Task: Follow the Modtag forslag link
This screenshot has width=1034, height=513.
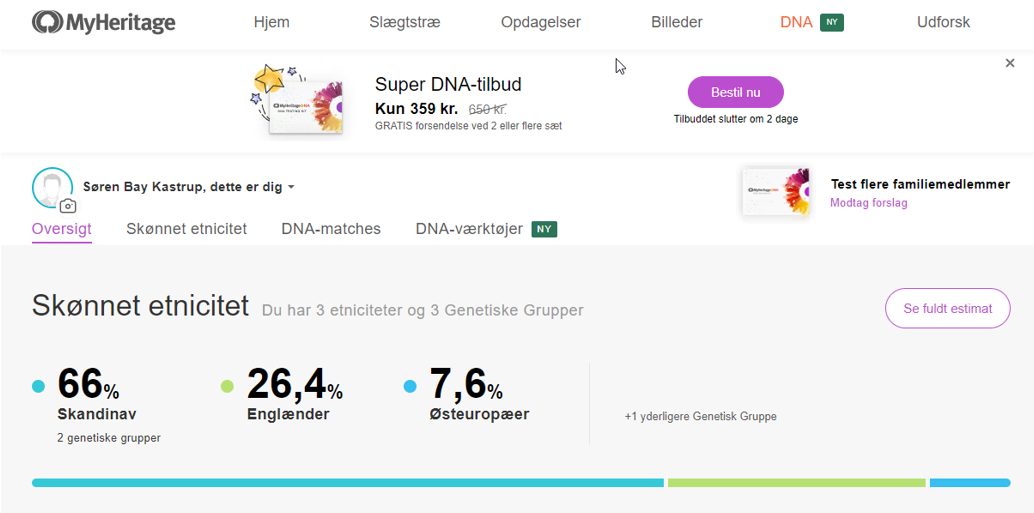Action: [x=868, y=203]
